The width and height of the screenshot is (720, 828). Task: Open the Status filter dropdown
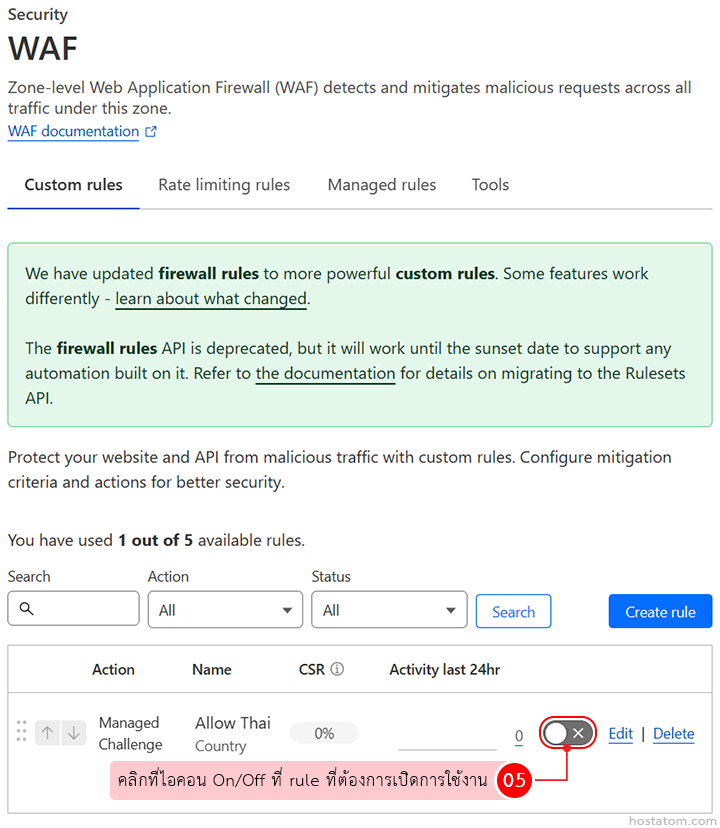coord(389,610)
